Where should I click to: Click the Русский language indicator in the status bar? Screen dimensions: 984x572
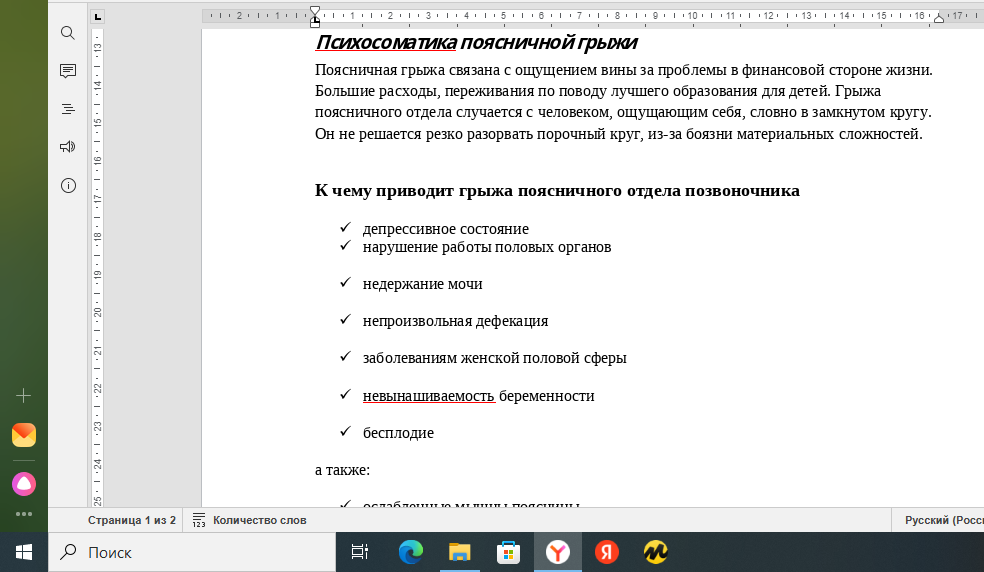click(943, 520)
